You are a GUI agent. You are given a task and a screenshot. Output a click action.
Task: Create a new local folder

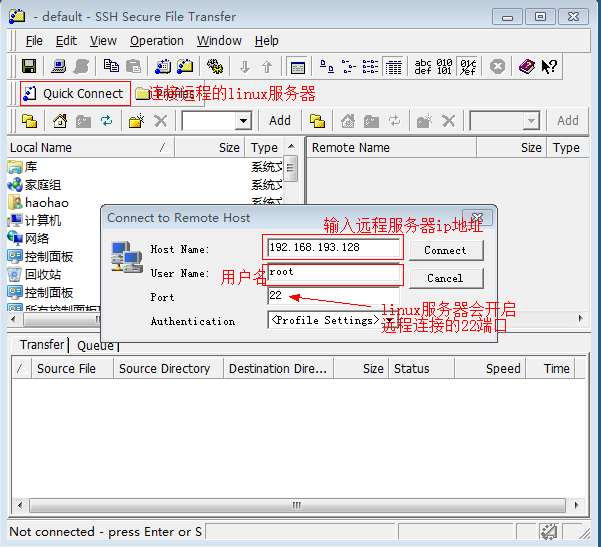pyautogui.click(x=136, y=121)
